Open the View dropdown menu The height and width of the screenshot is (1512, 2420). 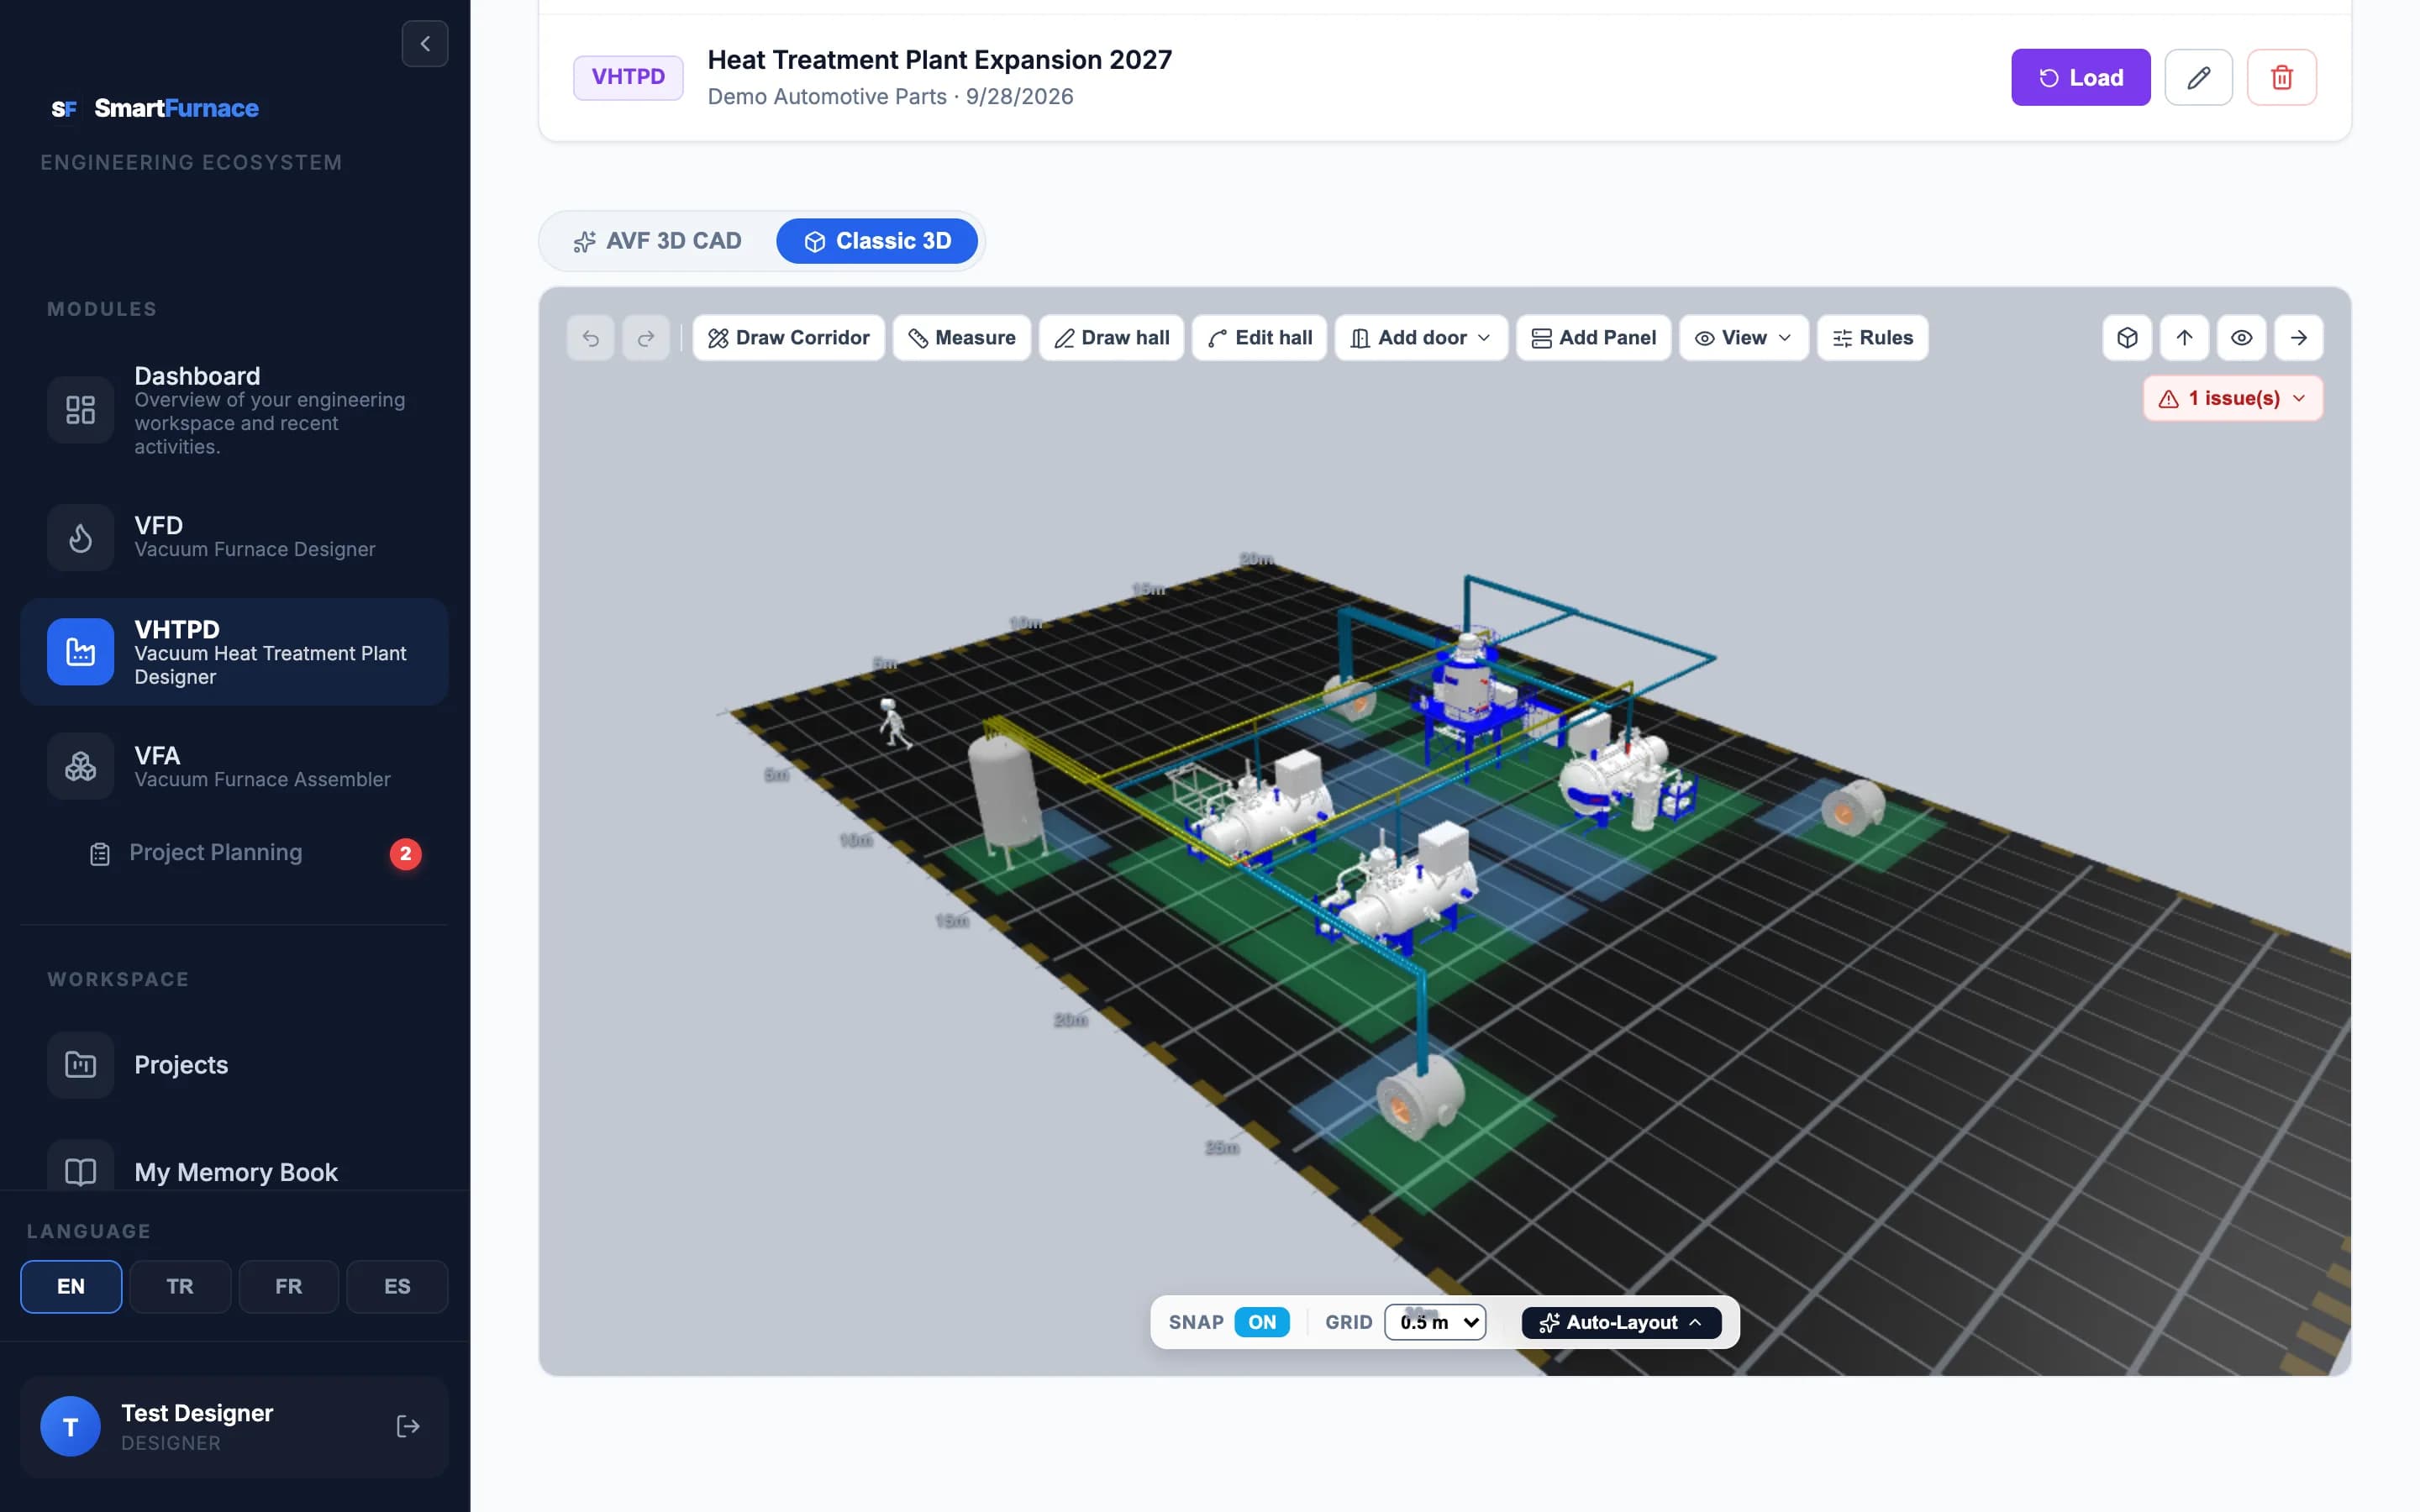pyautogui.click(x=1743, y=338)
